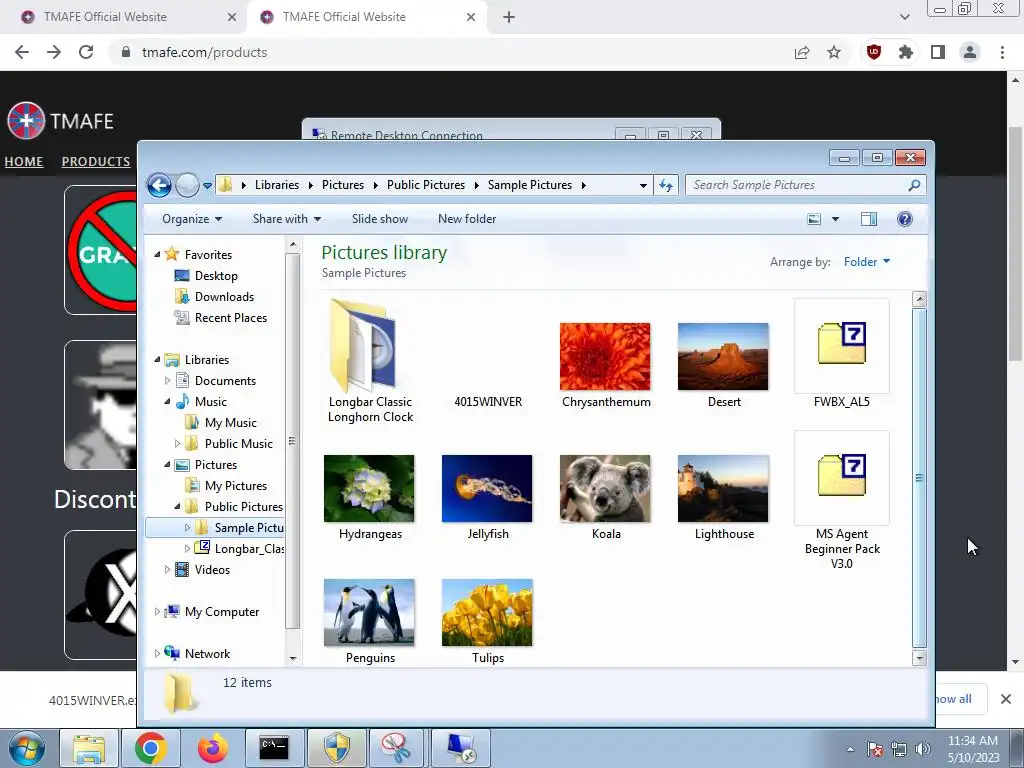Click Explorer's forward navigation arrow
1024x768 pixels.
(187, 185)
